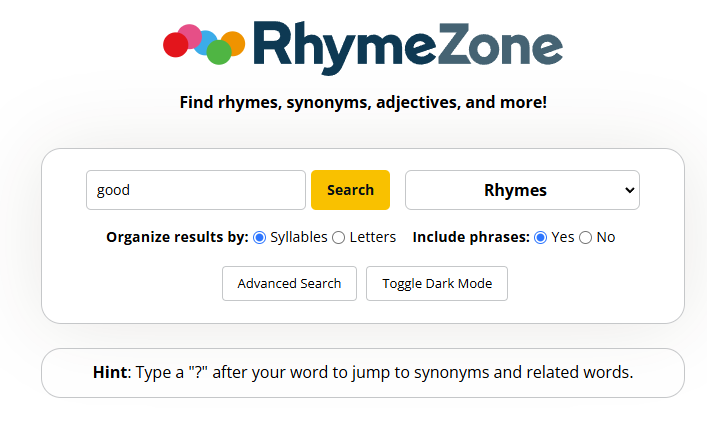Click the tagline "Find rhymes, synonyms, adjectives, and more!"
This screenshot has height=421, width=707.
click(x=363, y=102)
